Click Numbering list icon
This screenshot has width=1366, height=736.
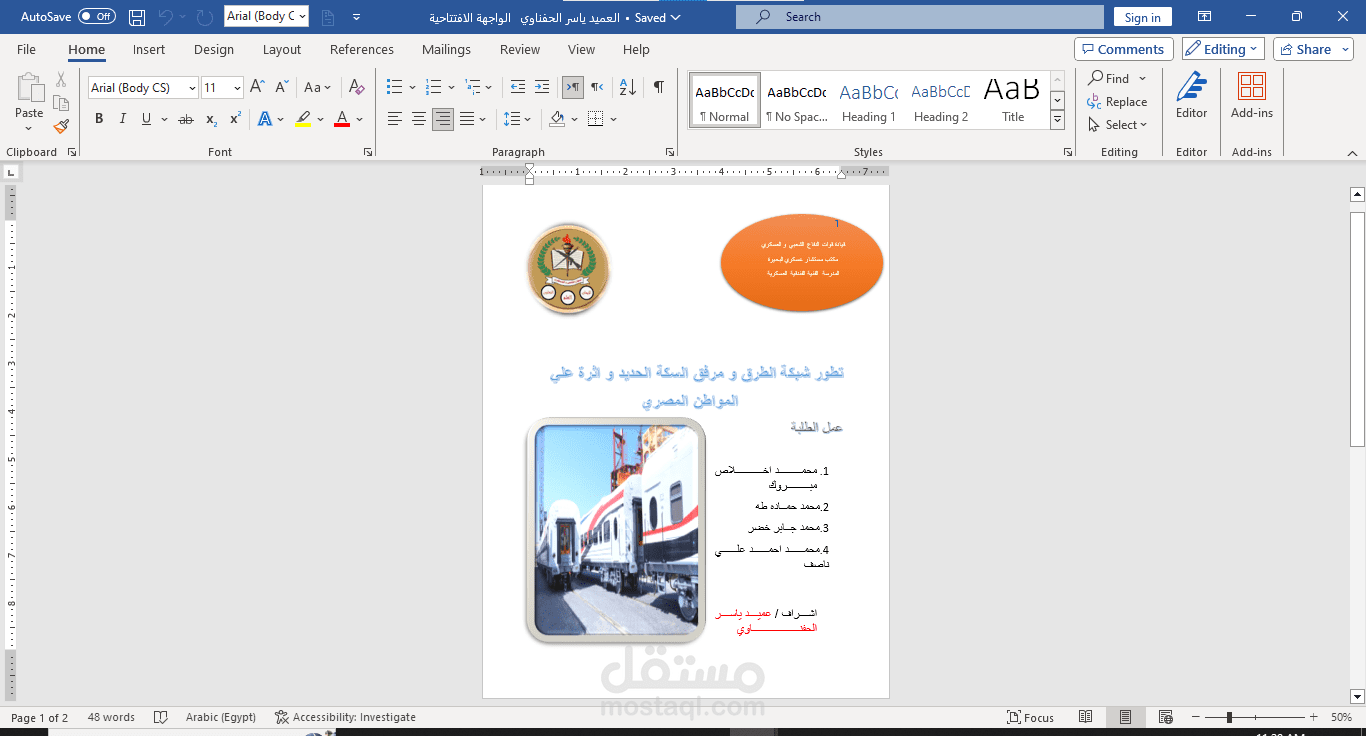point(433,87)
